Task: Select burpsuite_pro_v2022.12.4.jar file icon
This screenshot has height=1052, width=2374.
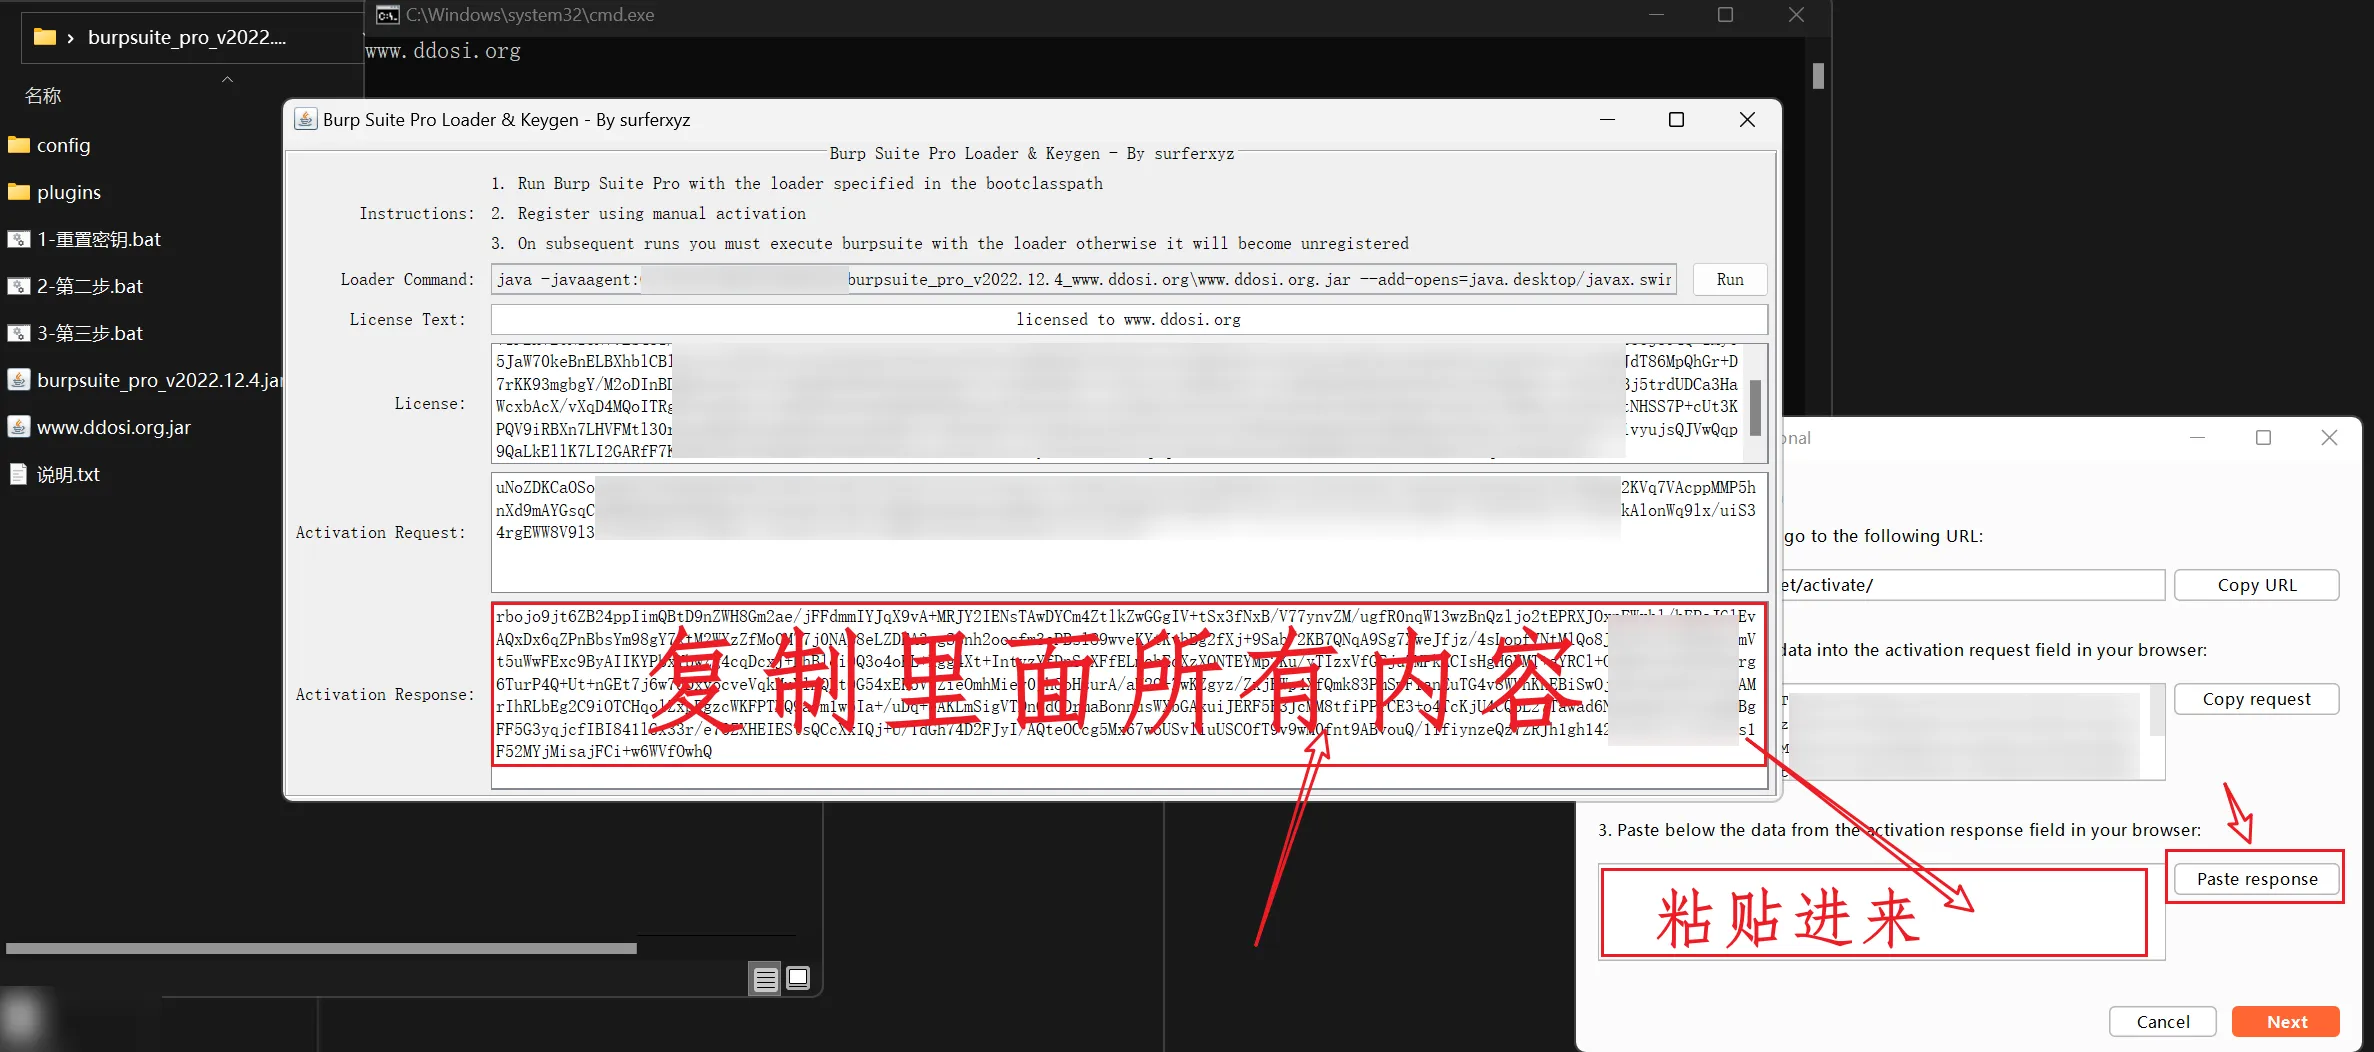Action: (x=19, y=380)
